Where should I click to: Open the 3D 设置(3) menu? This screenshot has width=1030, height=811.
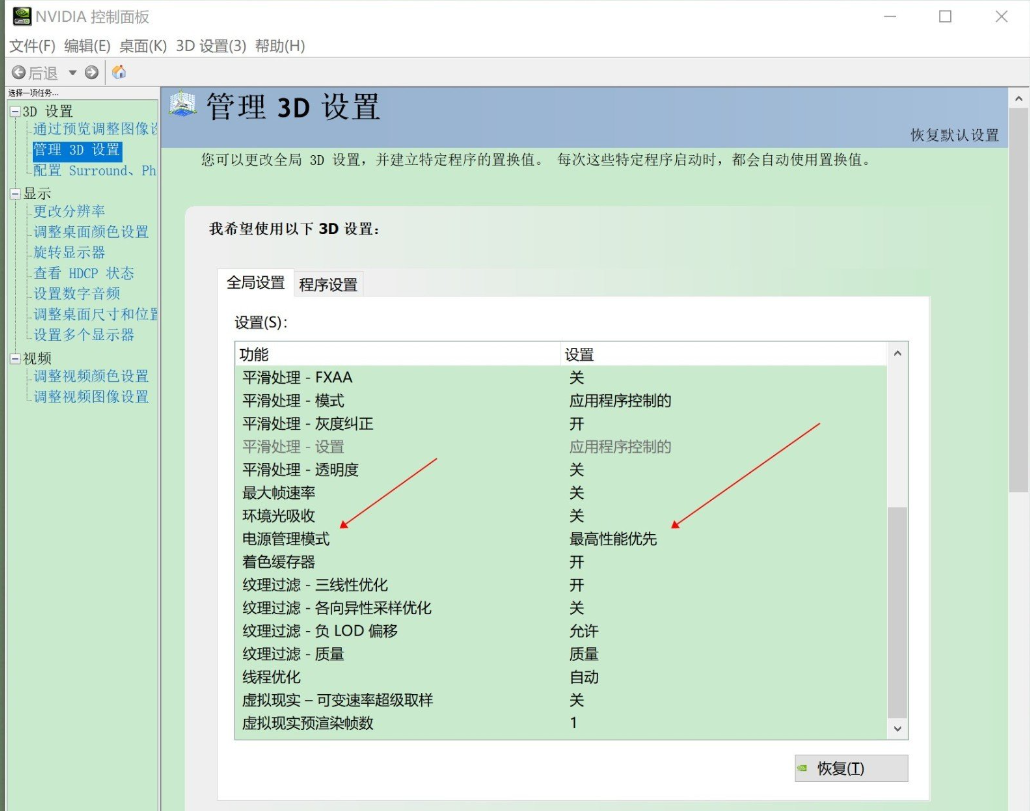point(211,46)
